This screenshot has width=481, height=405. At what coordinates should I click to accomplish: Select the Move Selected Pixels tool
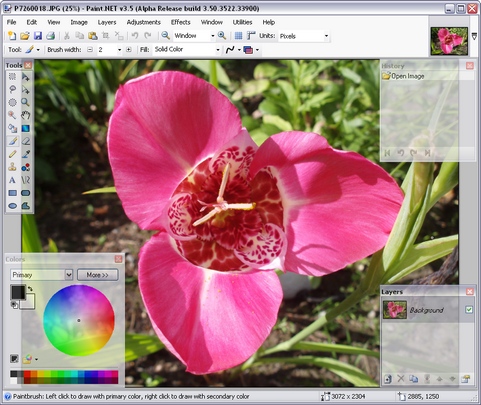coord(25,77)
